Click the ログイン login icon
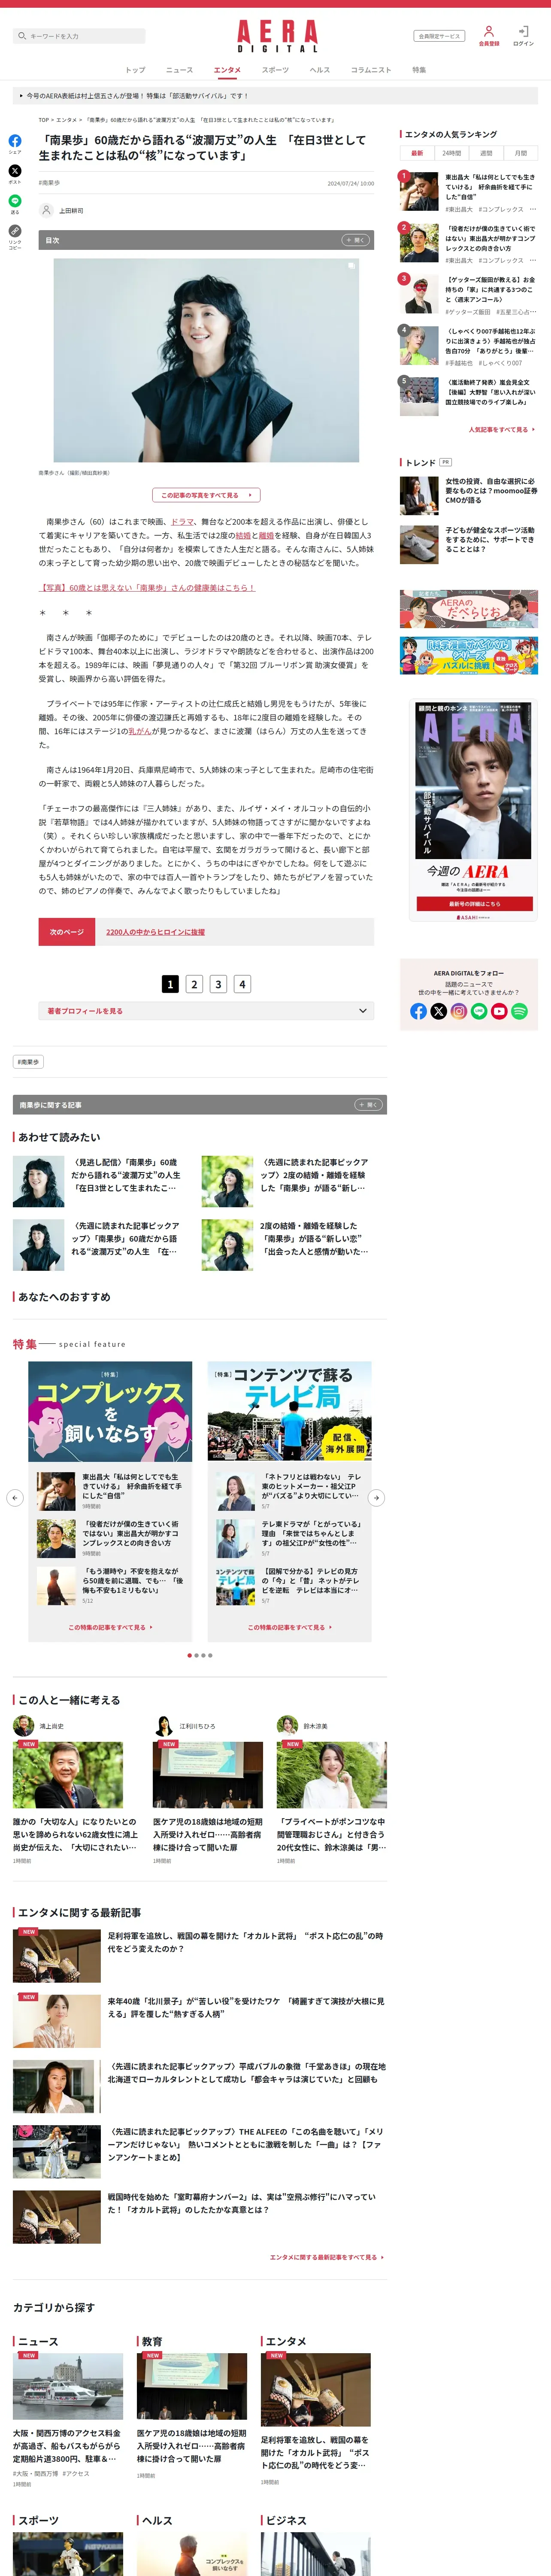The height and width of the screenshot is (2576, 551). pyautogui.click(x=523, y=31)
